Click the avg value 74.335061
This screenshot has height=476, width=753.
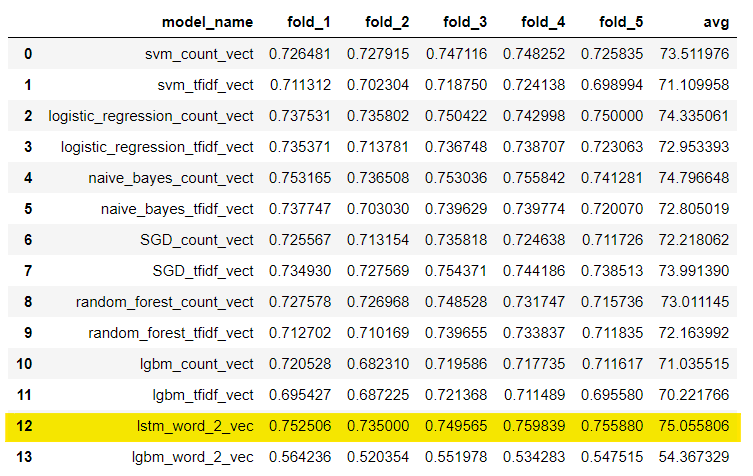pyautogui.click(x=694, y=116)
